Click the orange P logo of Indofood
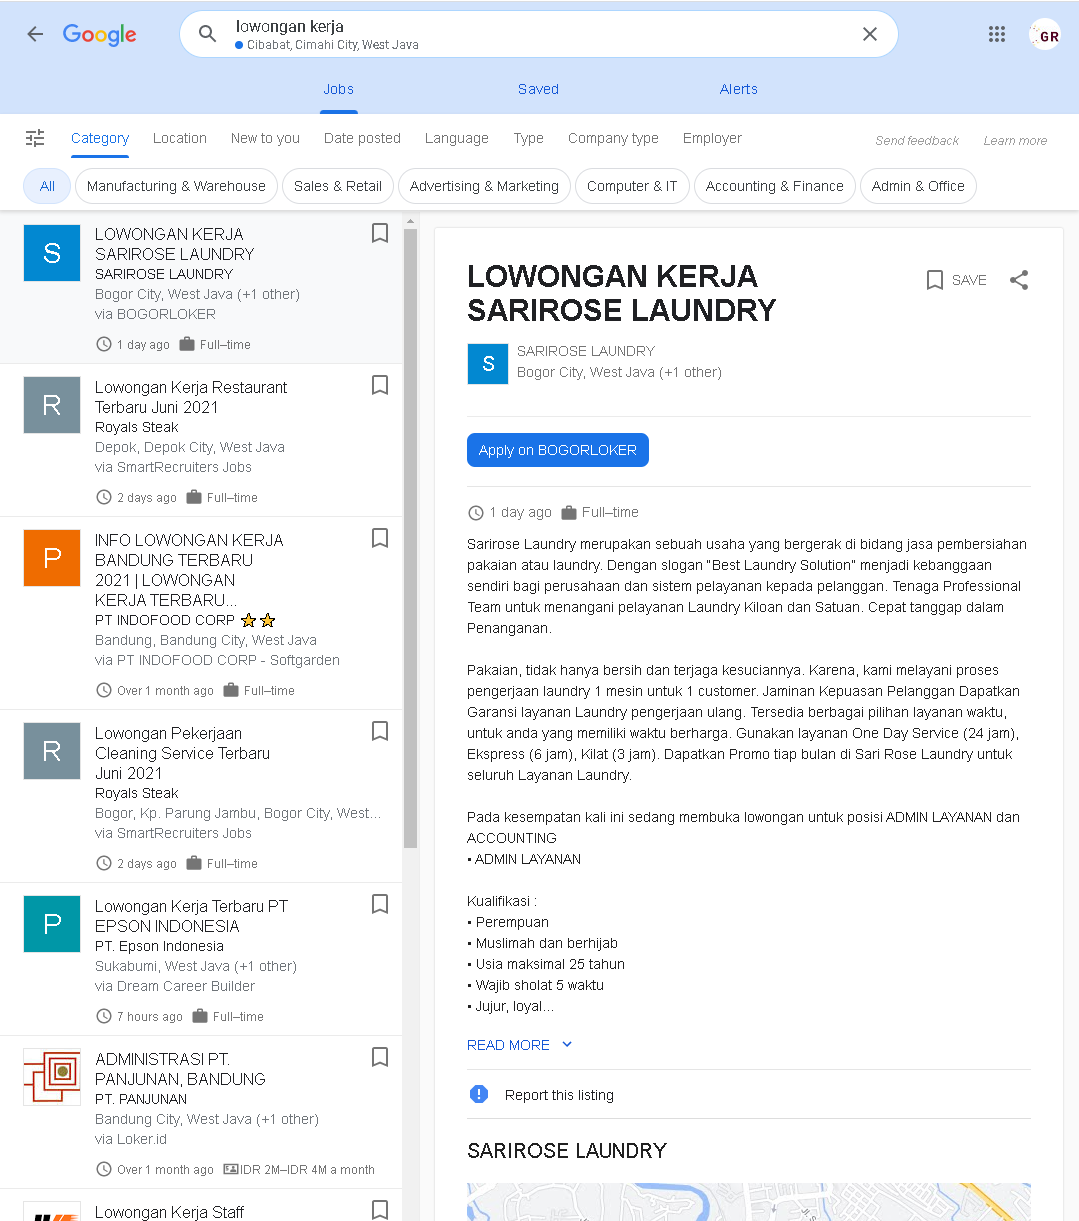Viewport: 1079px width, 1221px height. pos(52,558)
